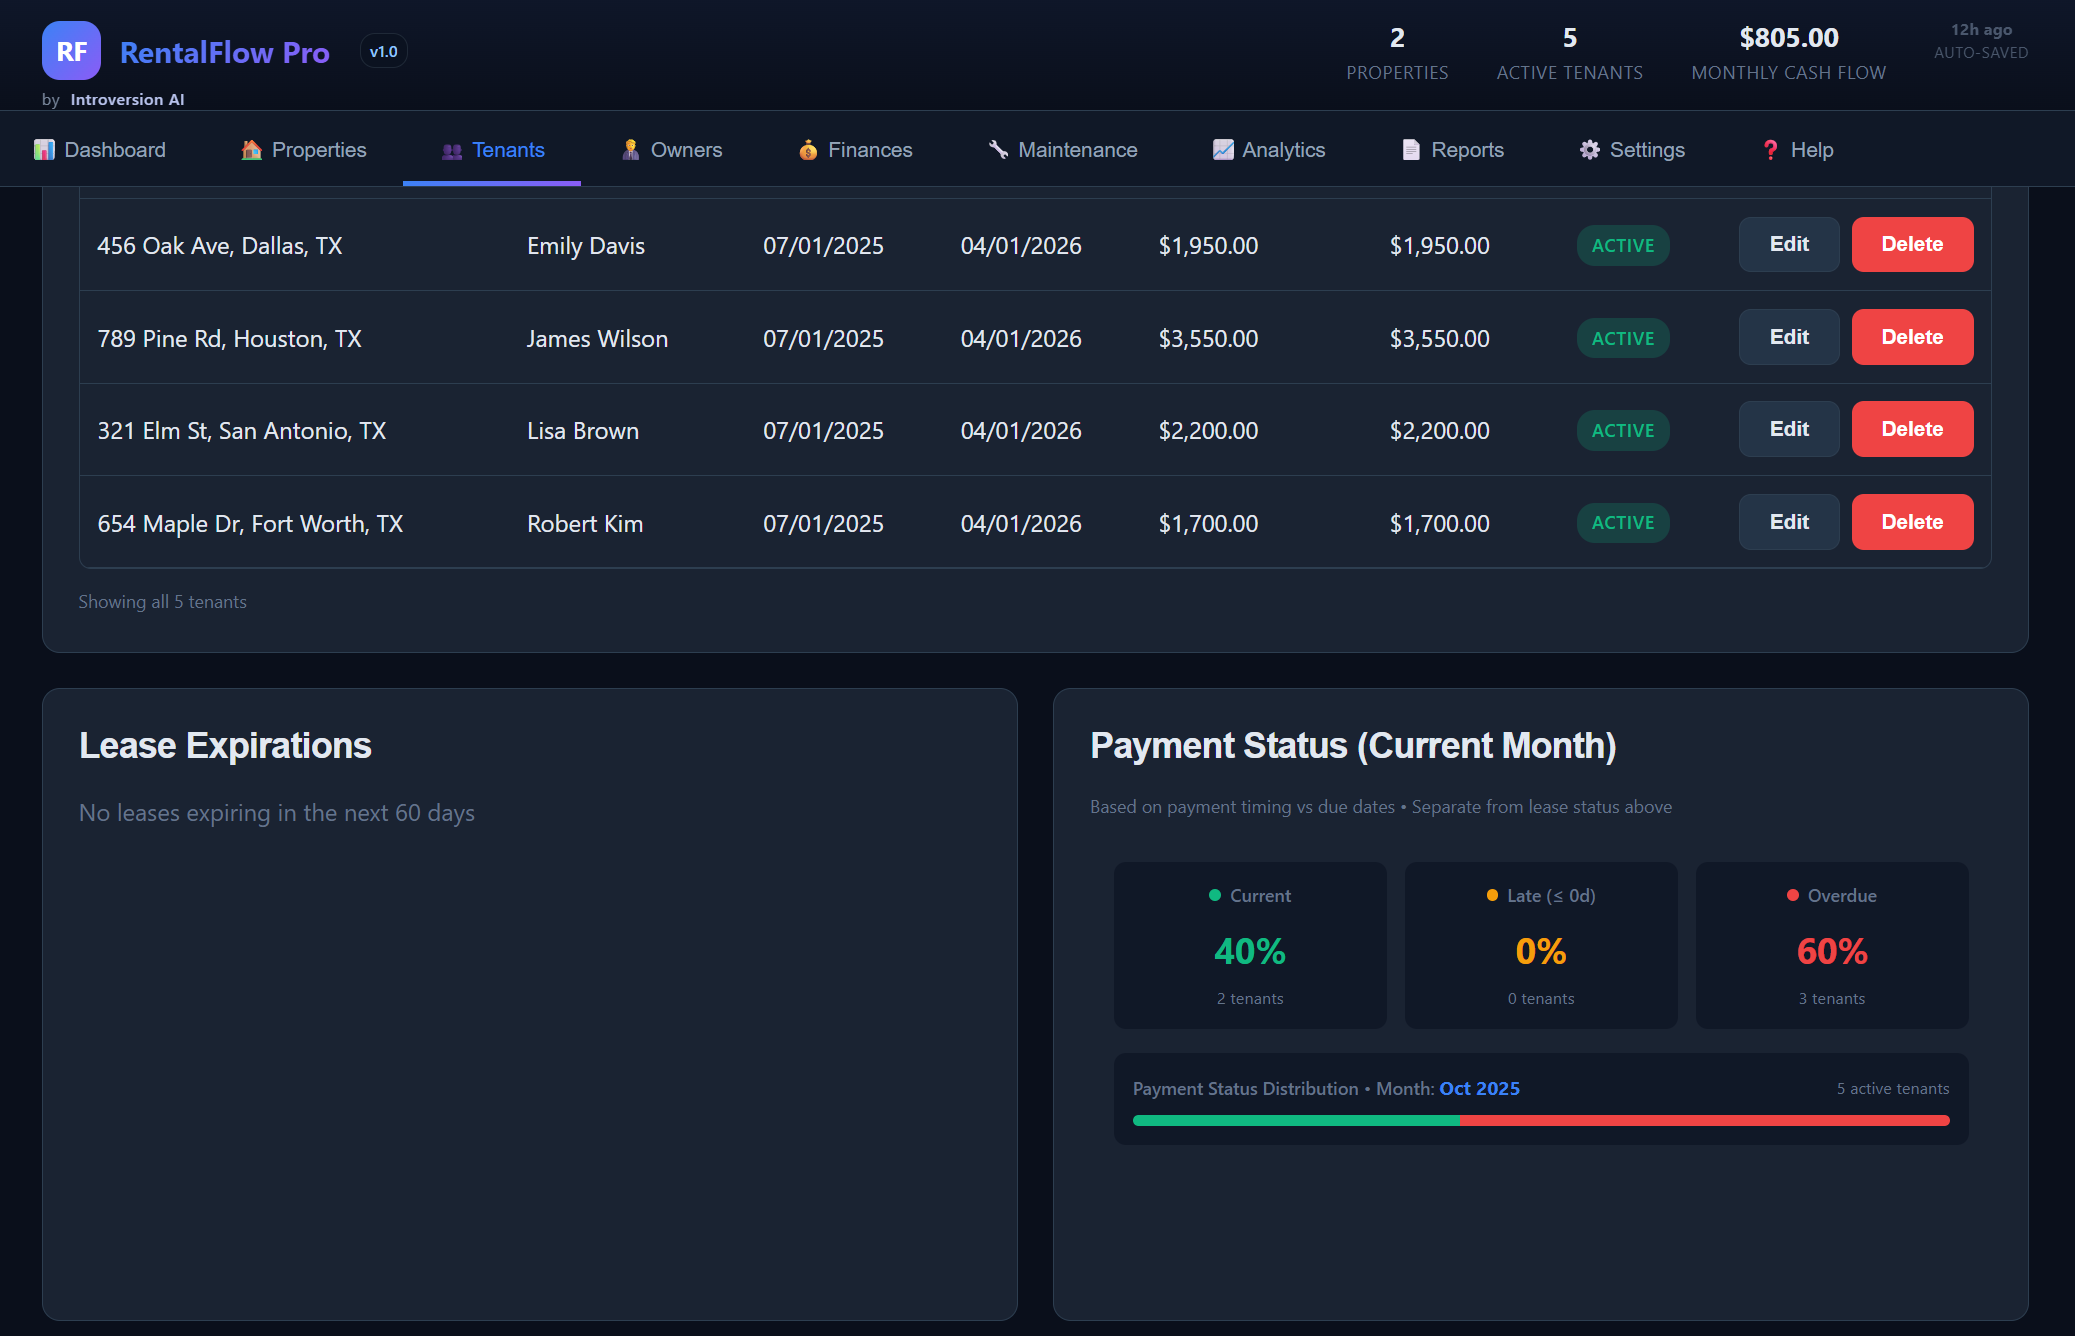Toggle Emily Davis's ACTIVE status badge

pyautogui.click(x=1622, y=245)
